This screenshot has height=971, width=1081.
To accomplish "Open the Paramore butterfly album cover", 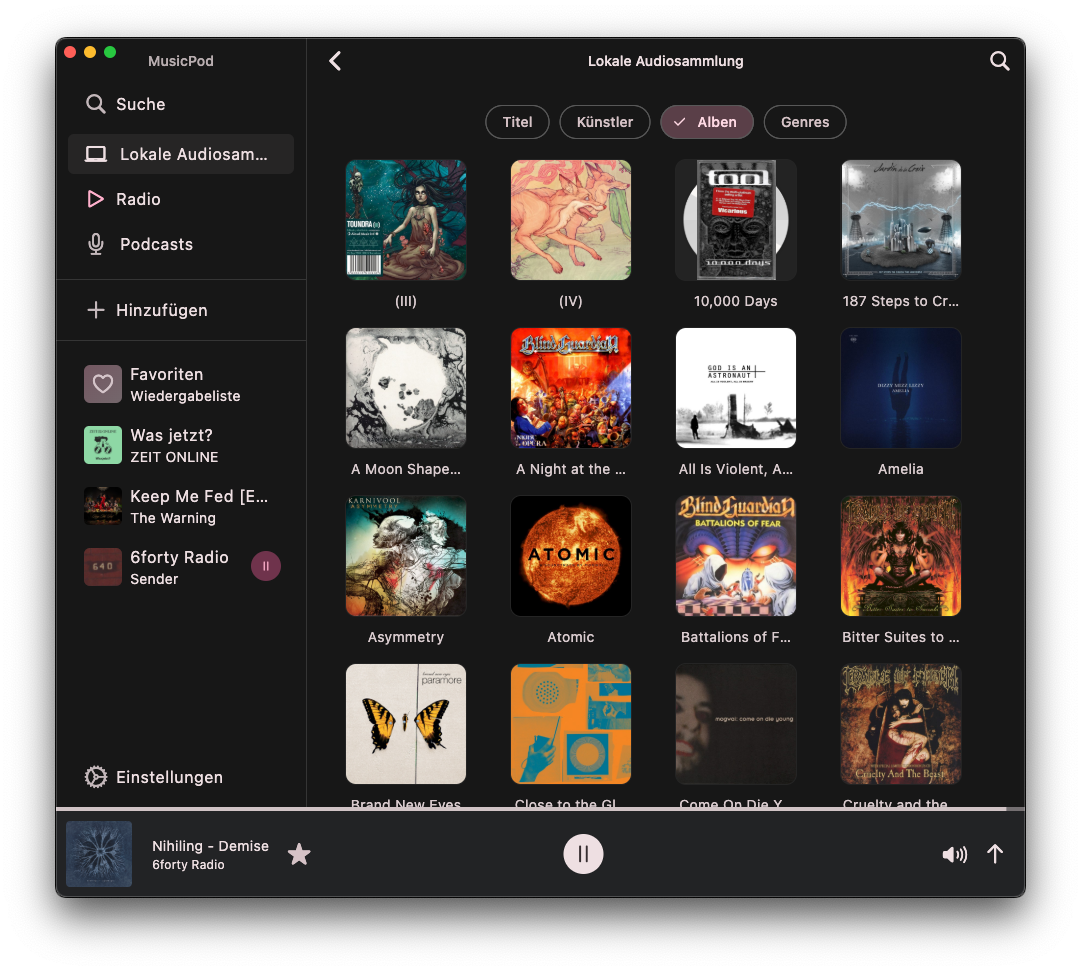I will pyautogui.click(x=406, y=724).
